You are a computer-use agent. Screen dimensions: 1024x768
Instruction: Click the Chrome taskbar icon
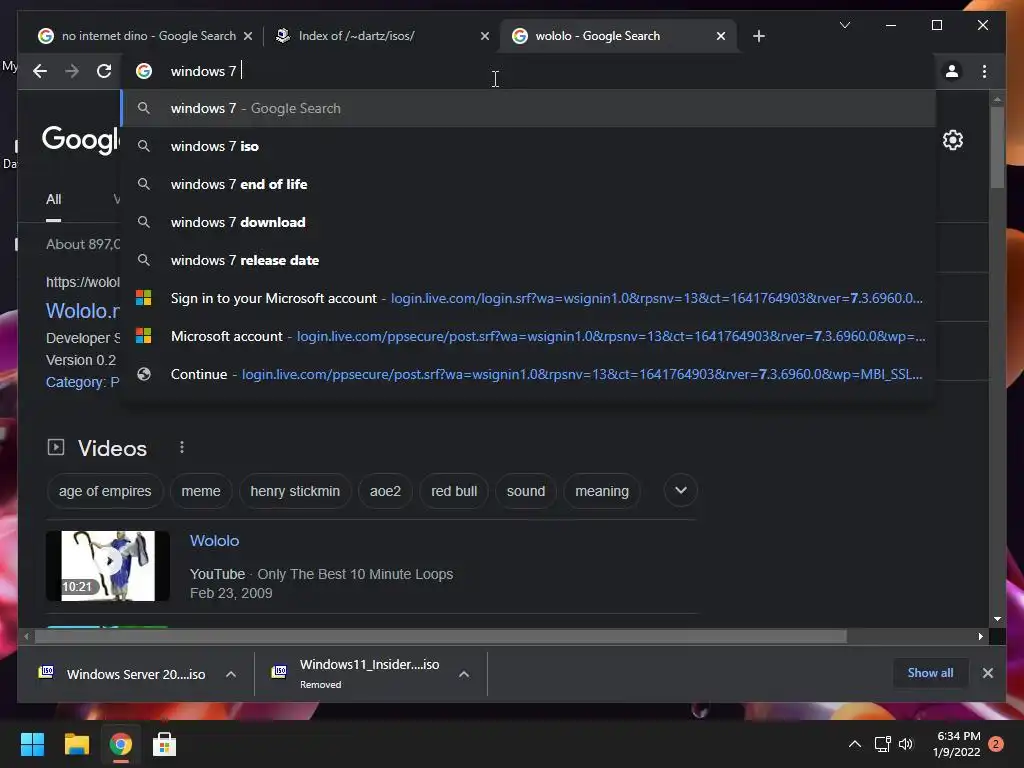pyautogui.click(x=120, y=744)
